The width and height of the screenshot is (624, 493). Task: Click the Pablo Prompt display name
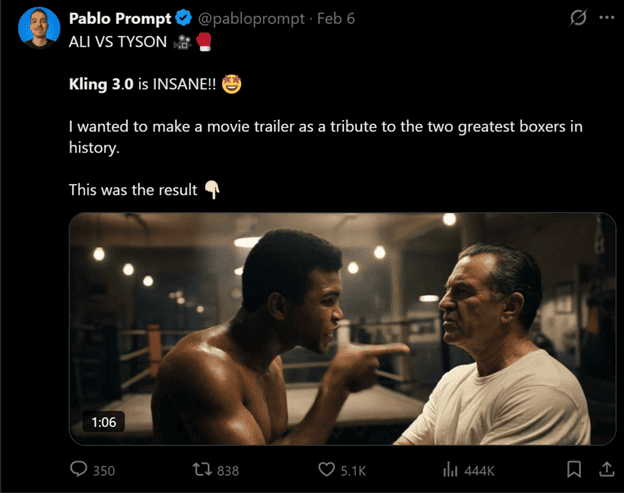click(x=120, y=18)
